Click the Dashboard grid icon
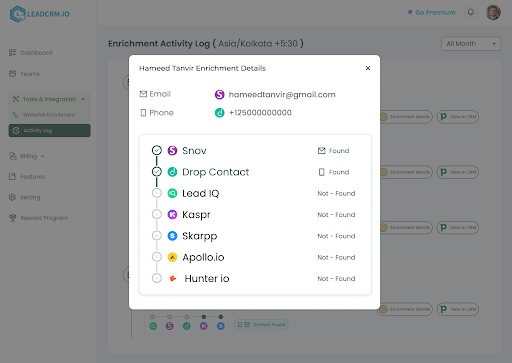This screenshot has width=512, height=363. click(12, 53)
